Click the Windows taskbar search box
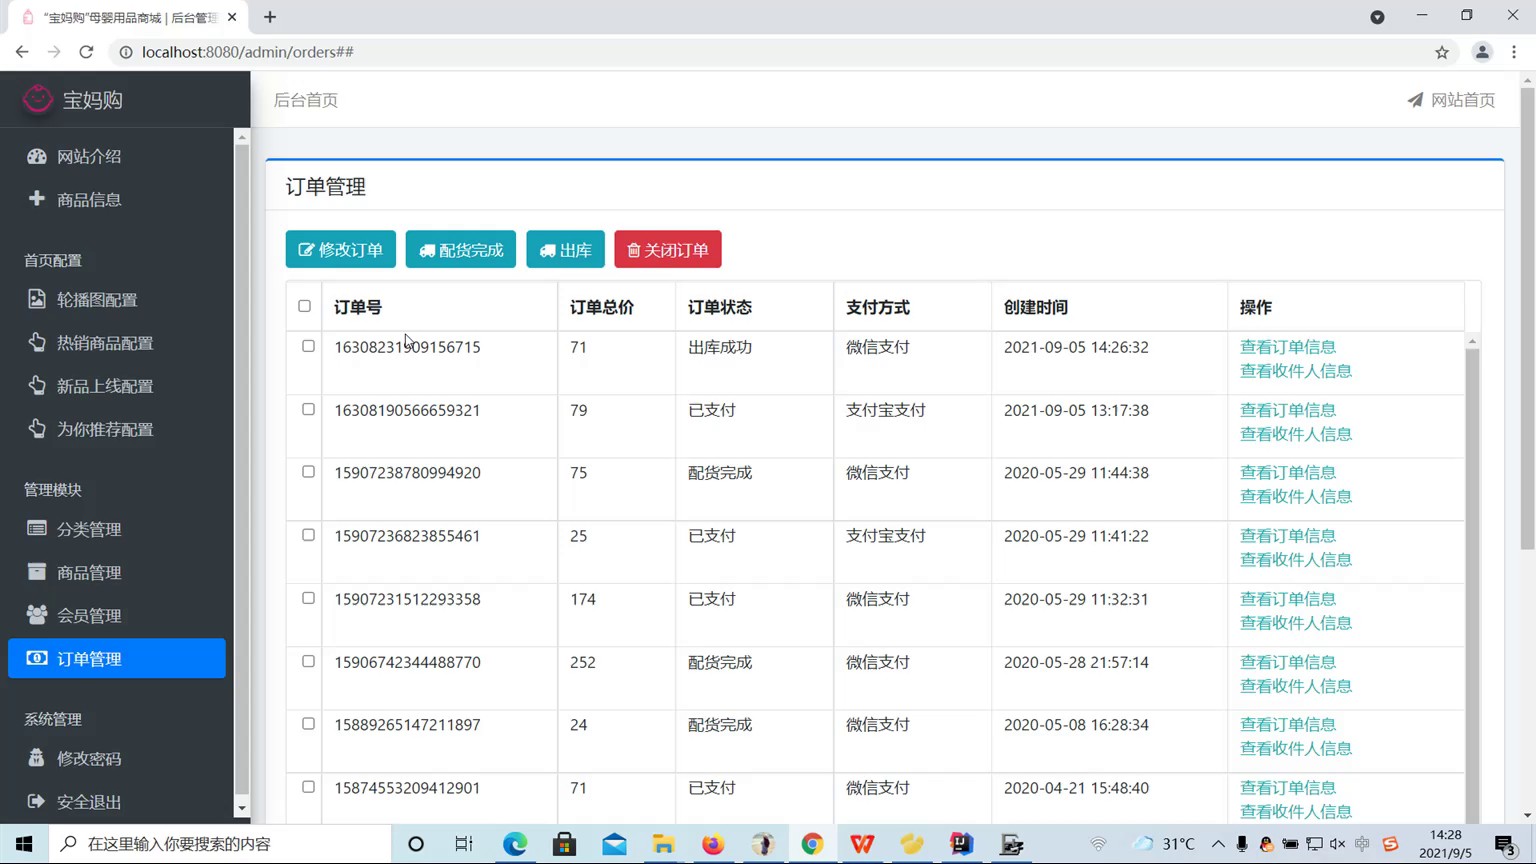Viewport: 1536px width, 864px height. coord(220,844)
